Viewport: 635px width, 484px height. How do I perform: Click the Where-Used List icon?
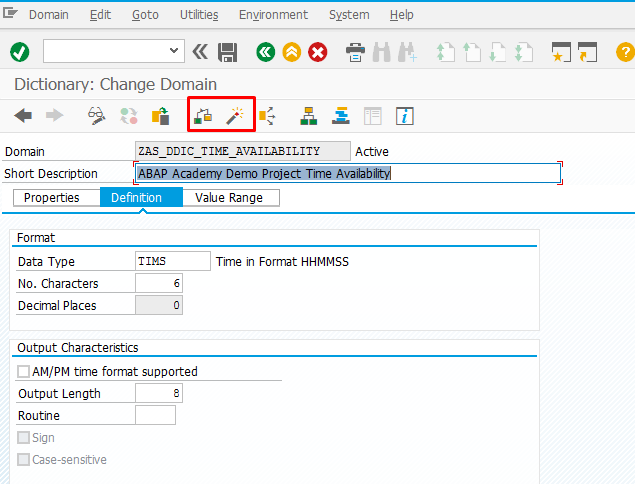point(267,116)
